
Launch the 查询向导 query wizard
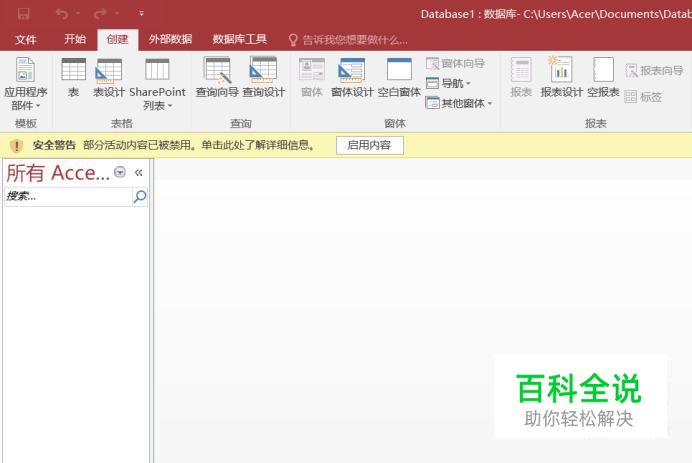217,78
